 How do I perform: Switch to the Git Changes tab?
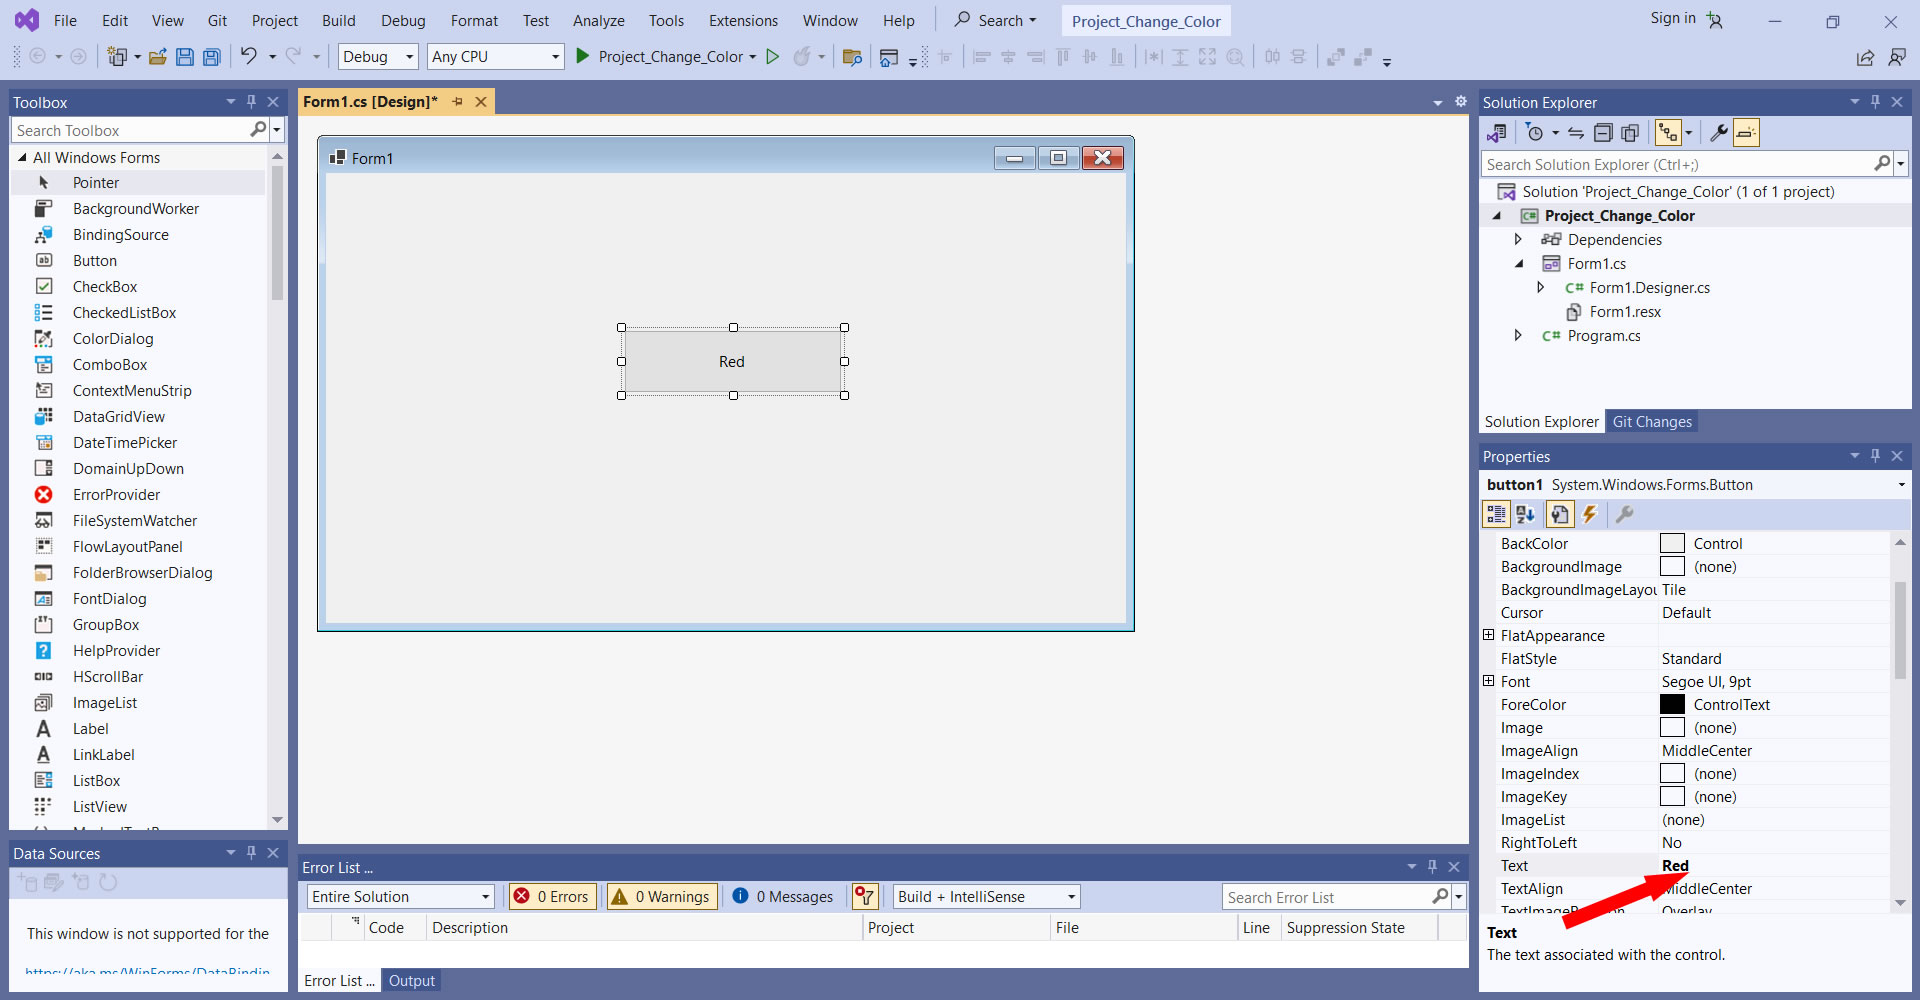coord(1651,422)
